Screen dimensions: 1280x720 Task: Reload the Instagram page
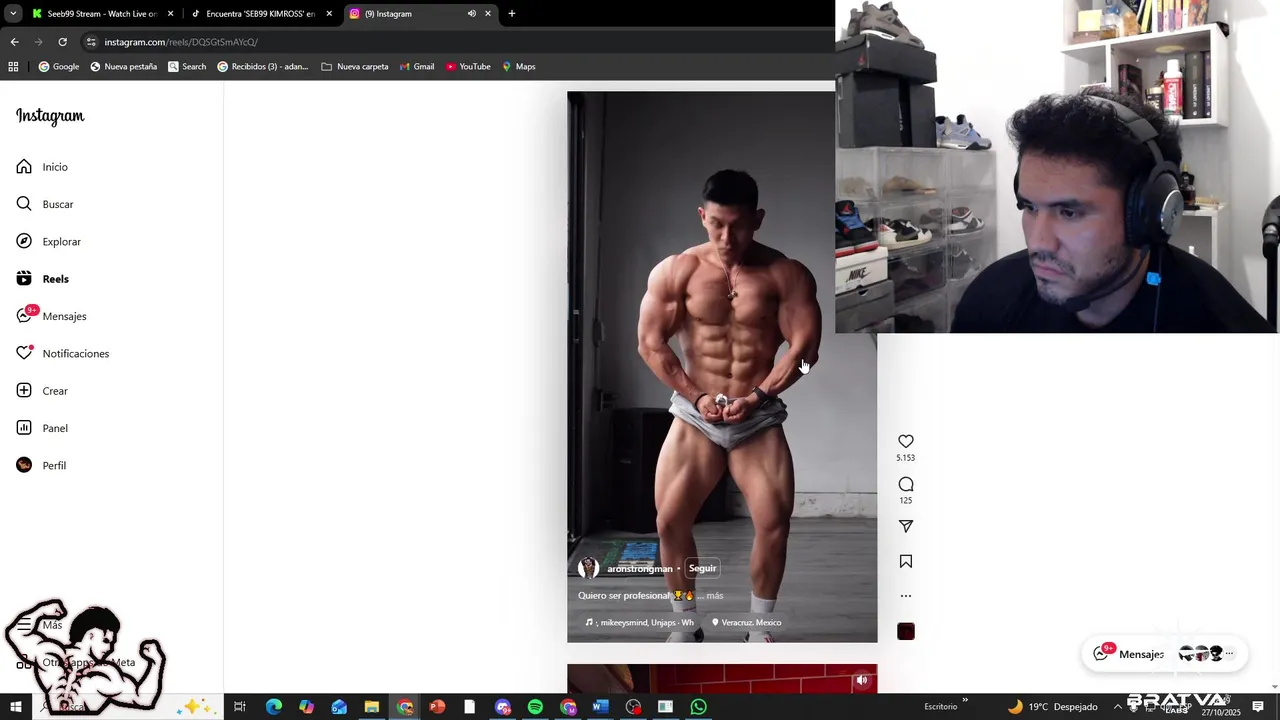[x=62, y=42]
